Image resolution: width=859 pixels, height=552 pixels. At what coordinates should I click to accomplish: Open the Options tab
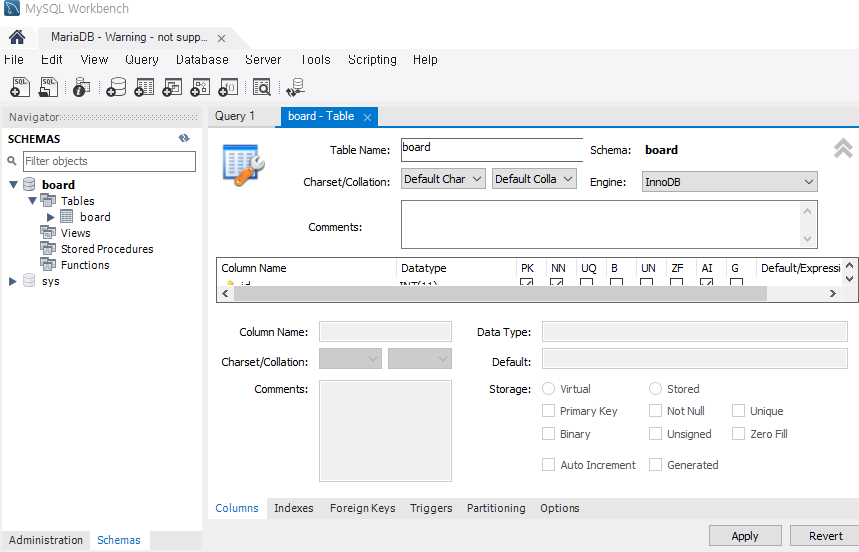(x=559, y=508)
